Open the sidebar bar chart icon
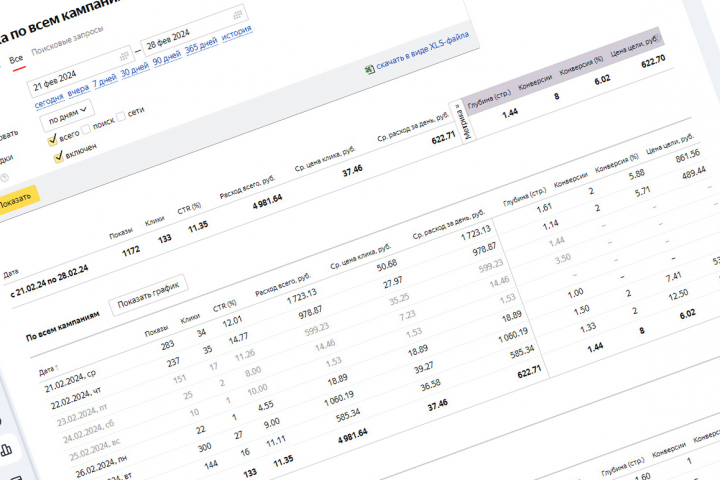 pos(6,450)
